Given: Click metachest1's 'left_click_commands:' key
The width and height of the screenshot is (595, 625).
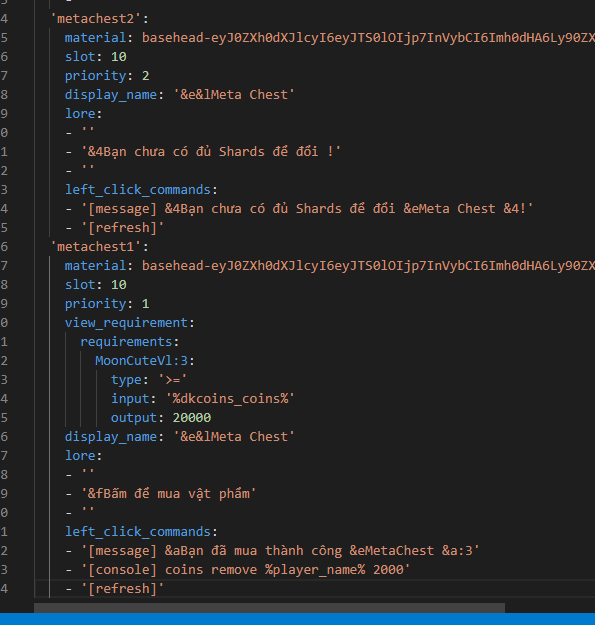Looking at the screenshot, I should (141, 532).
